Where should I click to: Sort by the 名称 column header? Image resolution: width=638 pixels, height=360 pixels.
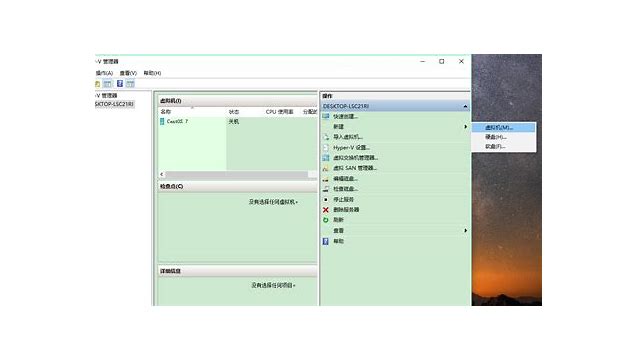166,111
